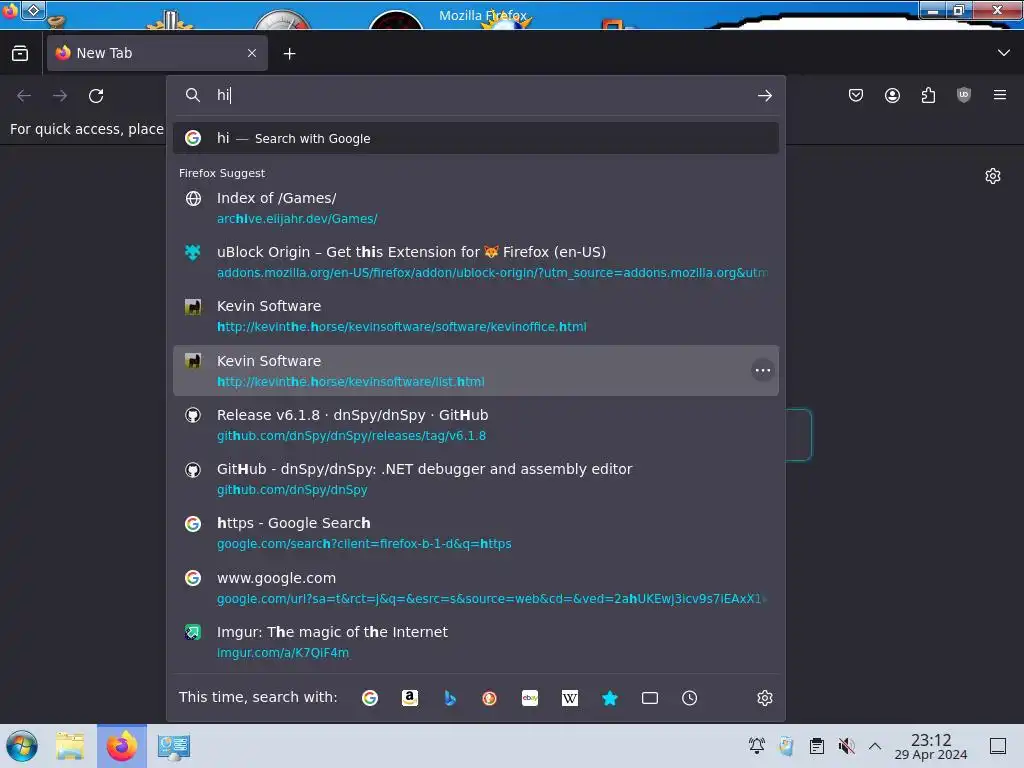Click the forward navigation arrow
This screenshot has width=1024, height=768.
coord(60,95)
